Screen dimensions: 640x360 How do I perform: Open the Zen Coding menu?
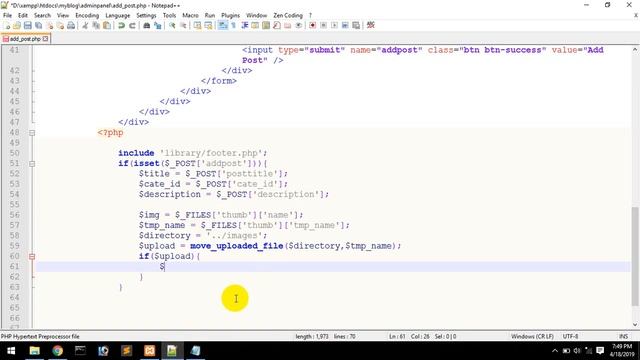click(x=288, y=15)
